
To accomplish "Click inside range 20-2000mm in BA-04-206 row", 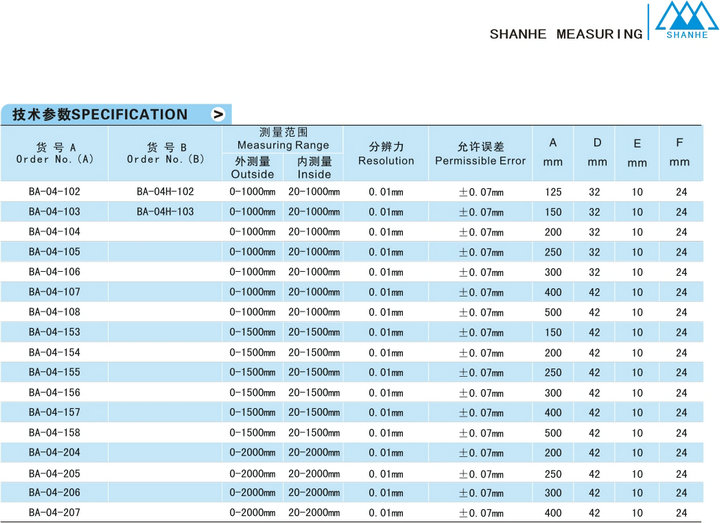I will pos(314,493).
